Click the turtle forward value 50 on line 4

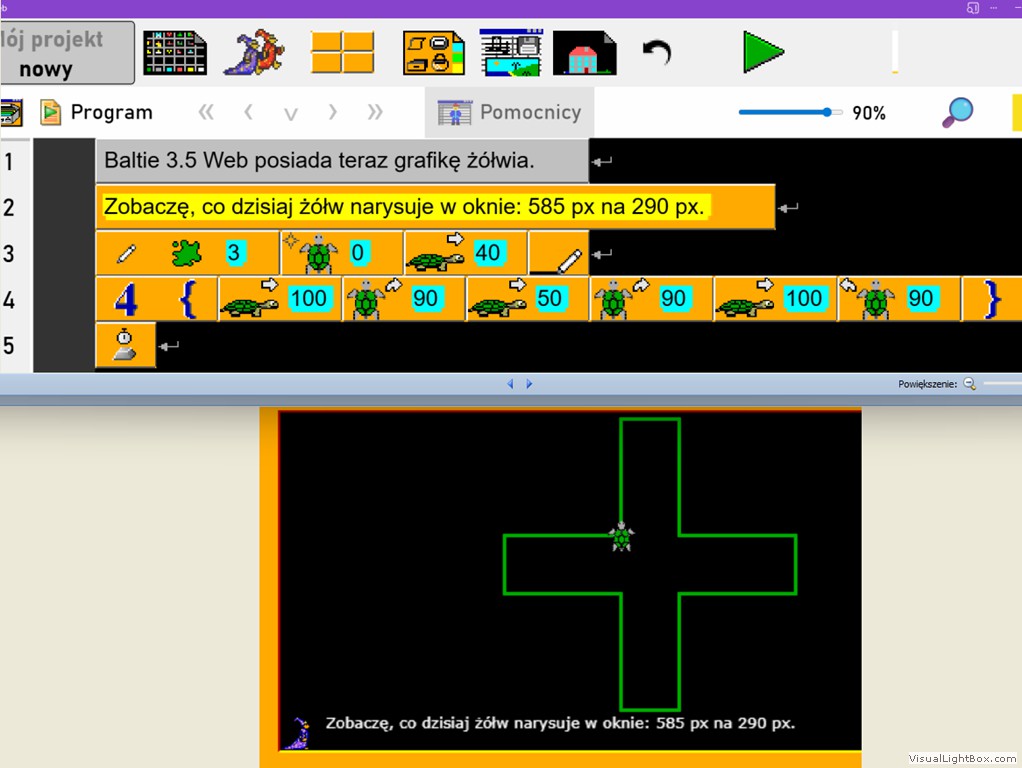point(549,298)
